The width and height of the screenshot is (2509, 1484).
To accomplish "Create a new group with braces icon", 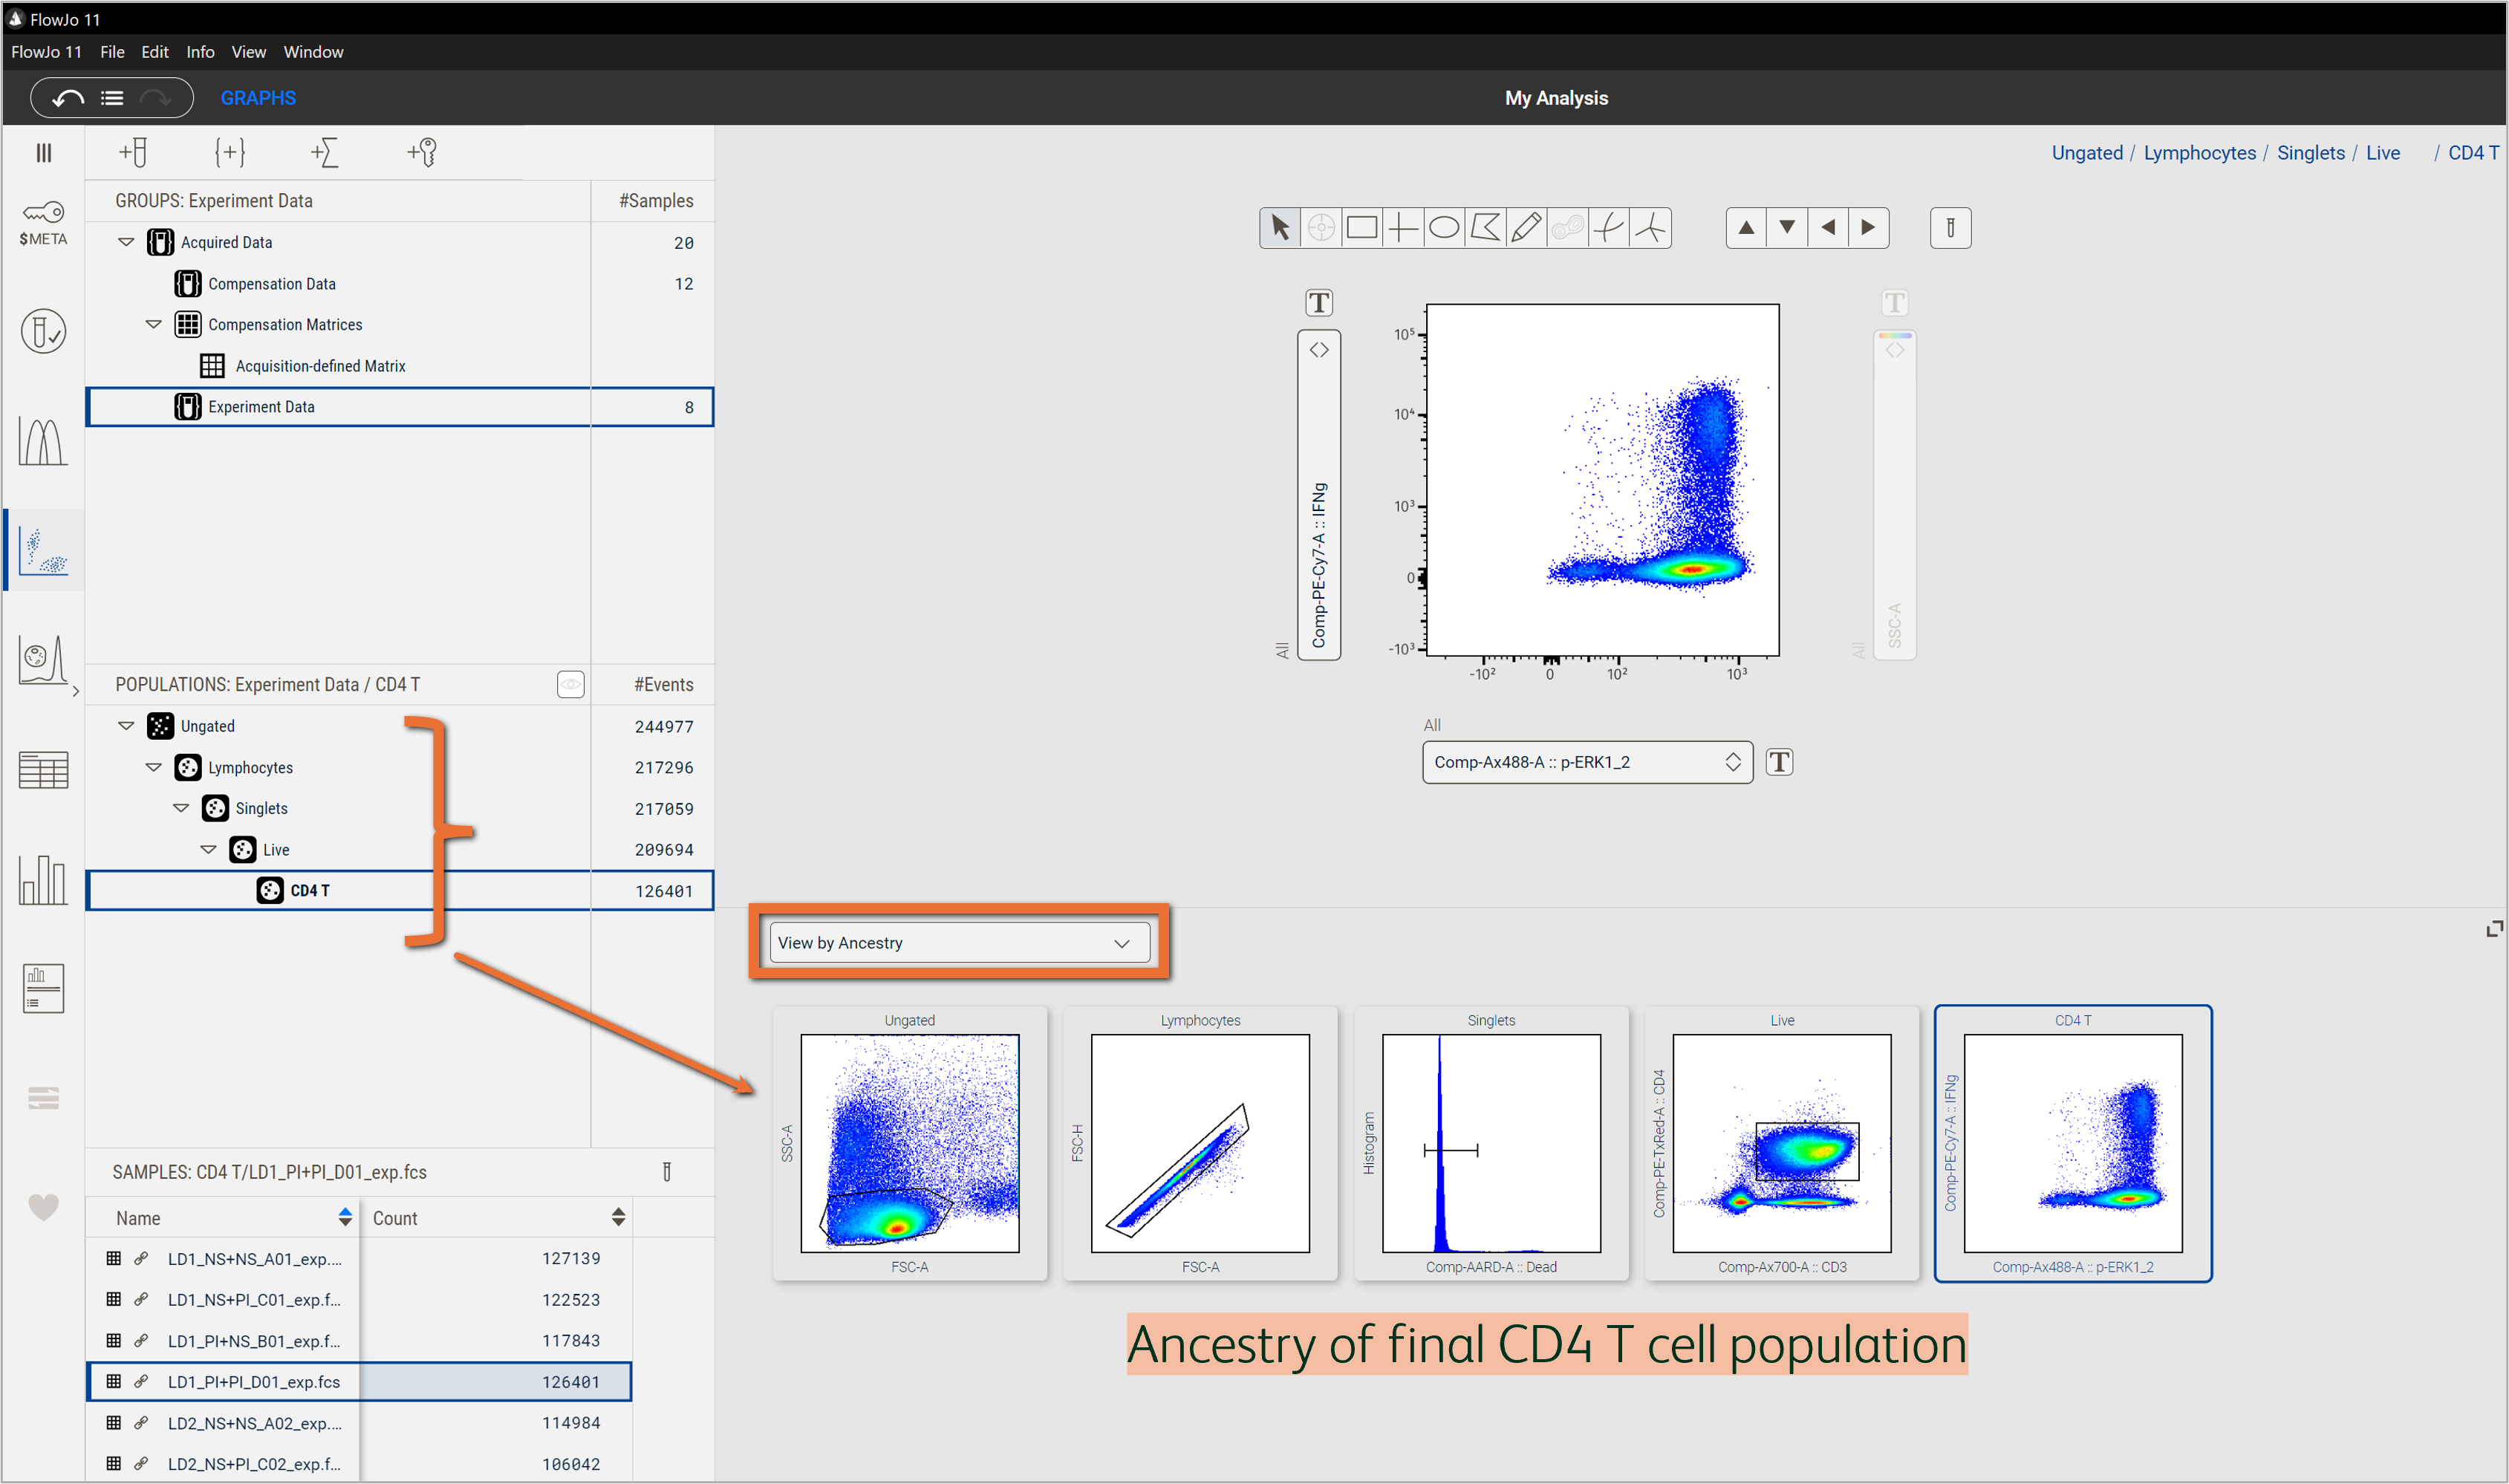I will click(229, 152).
